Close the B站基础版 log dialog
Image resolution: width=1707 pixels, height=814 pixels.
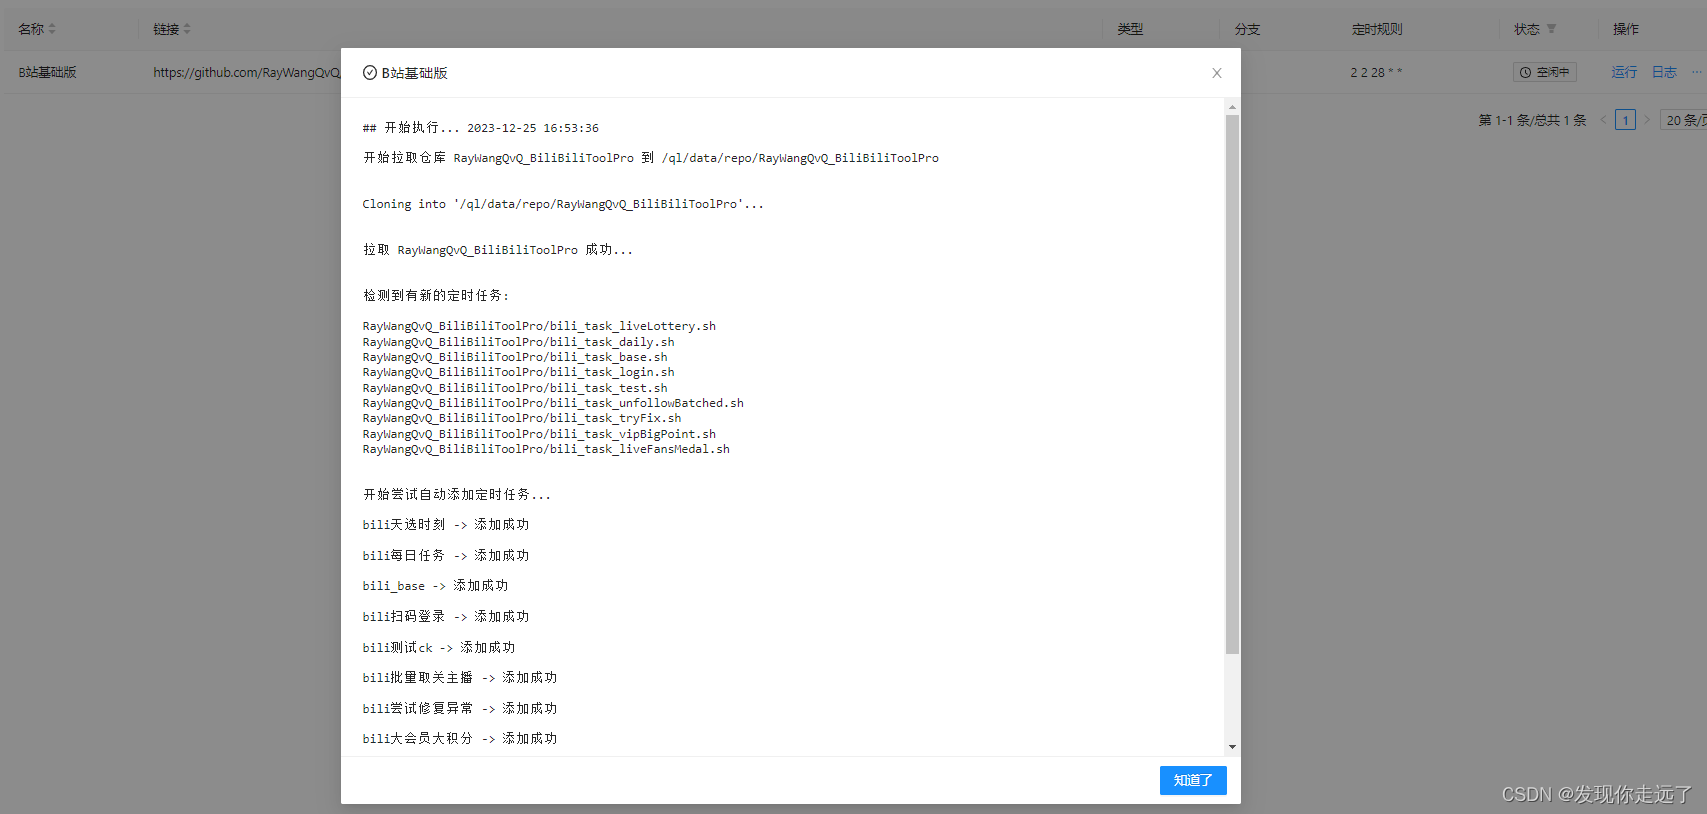(1217, 73)
